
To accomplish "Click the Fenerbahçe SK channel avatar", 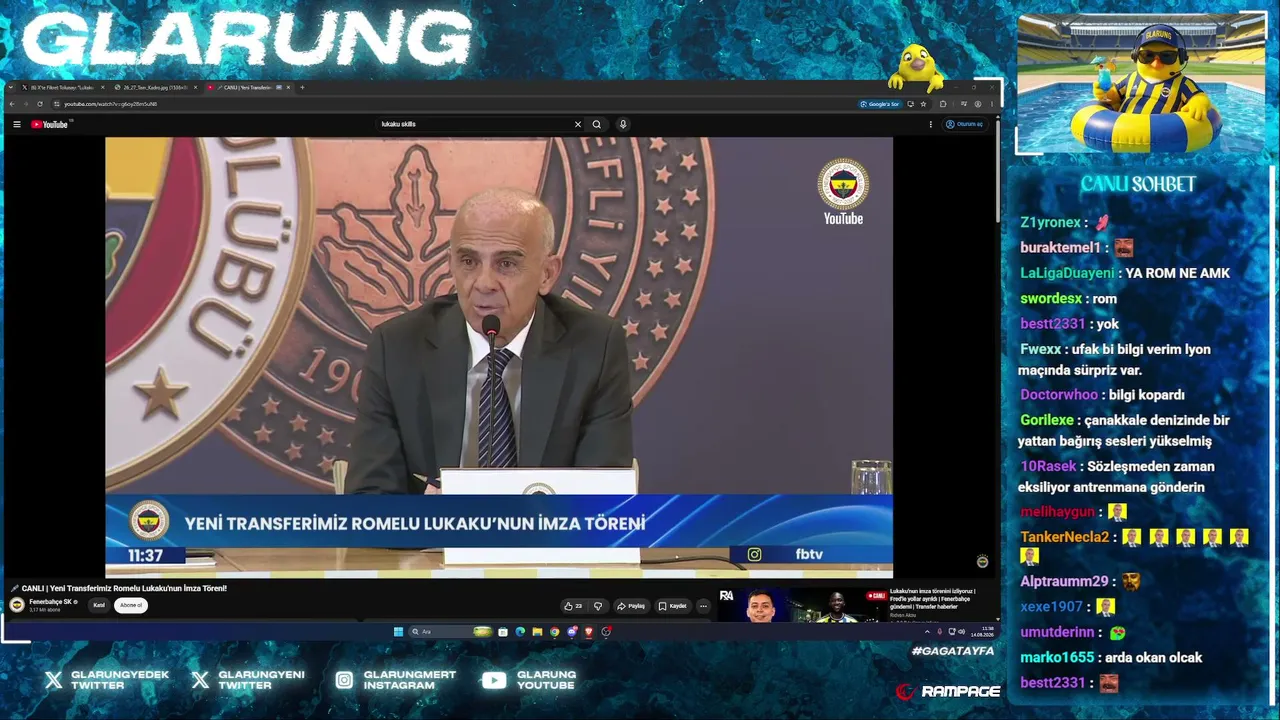I will pyautogui.click(x=17, y=605).
